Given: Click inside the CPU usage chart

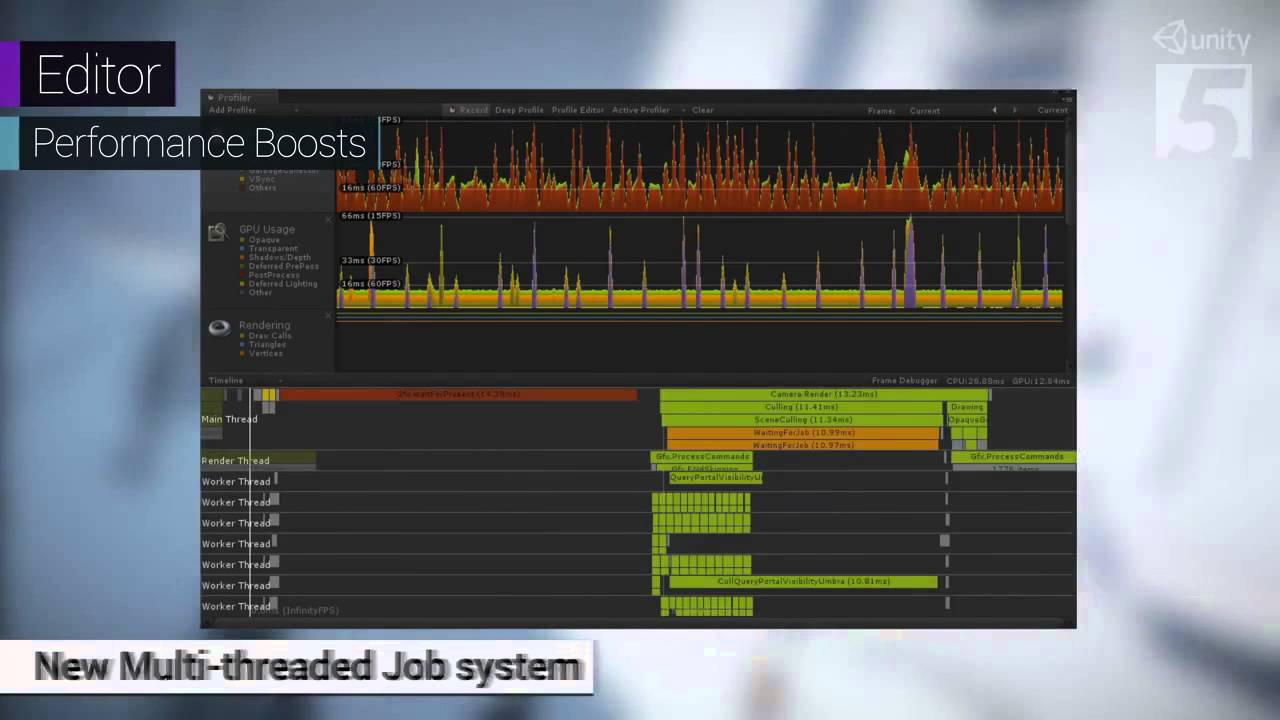Looking at the screenshot, I should pyautogui.click(x=700, y=166).
